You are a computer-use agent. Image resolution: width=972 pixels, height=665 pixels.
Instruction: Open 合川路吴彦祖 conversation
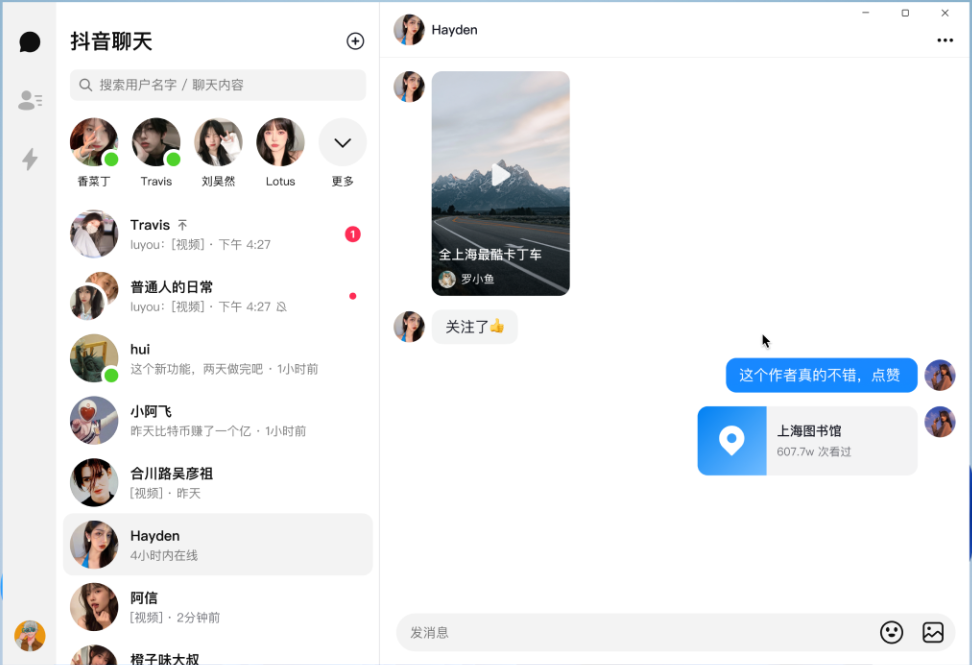(x=218, y=482)
